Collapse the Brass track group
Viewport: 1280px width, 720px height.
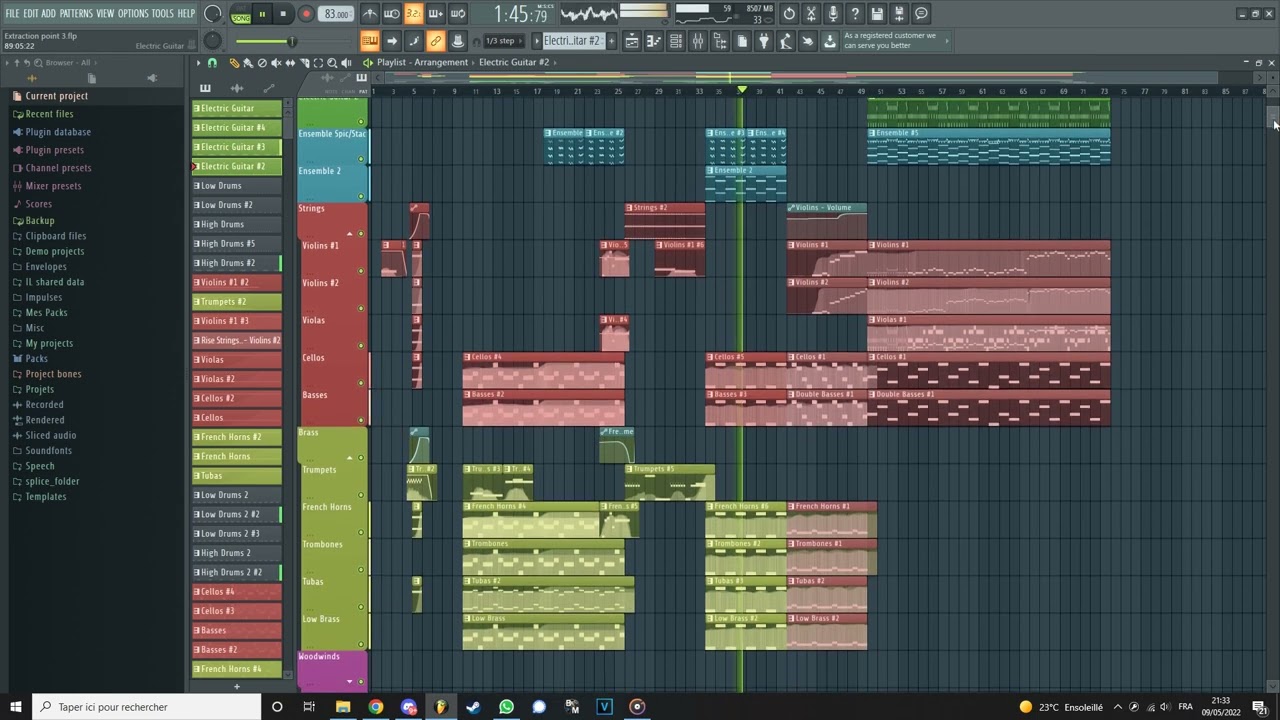coord(350,457)
